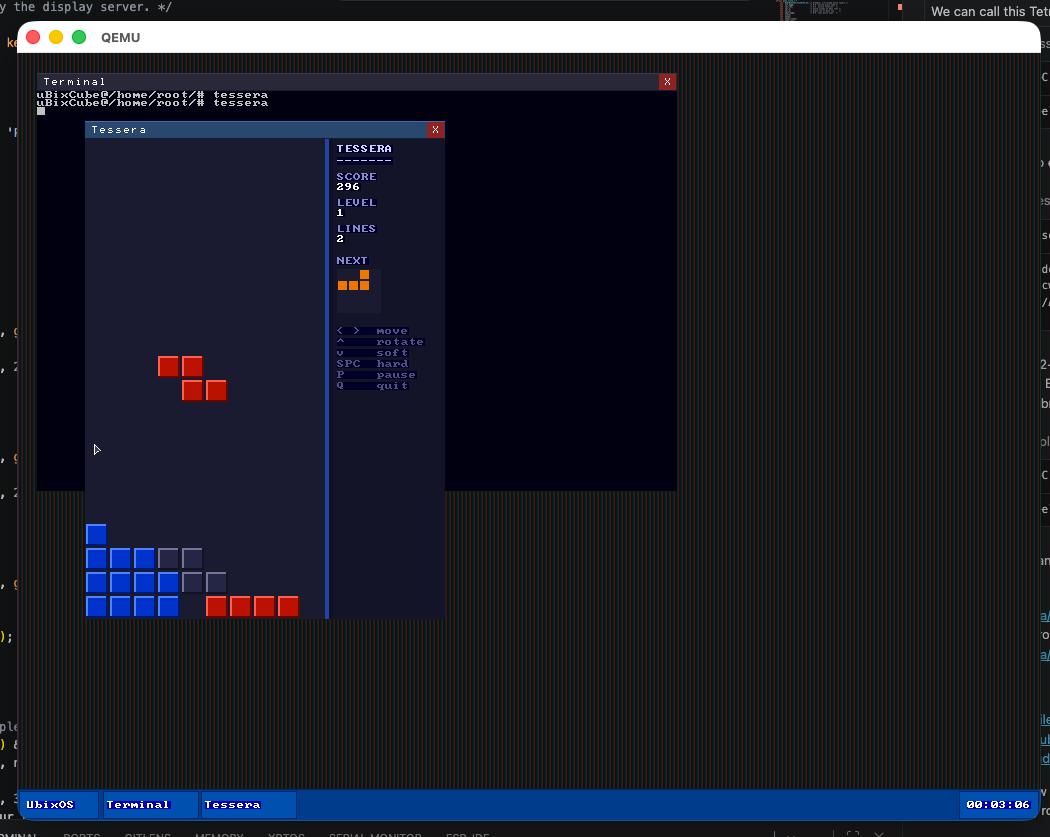The image size is (1050, 837).
Task: Click the Tessera window title bar
Action: [256, 130]
